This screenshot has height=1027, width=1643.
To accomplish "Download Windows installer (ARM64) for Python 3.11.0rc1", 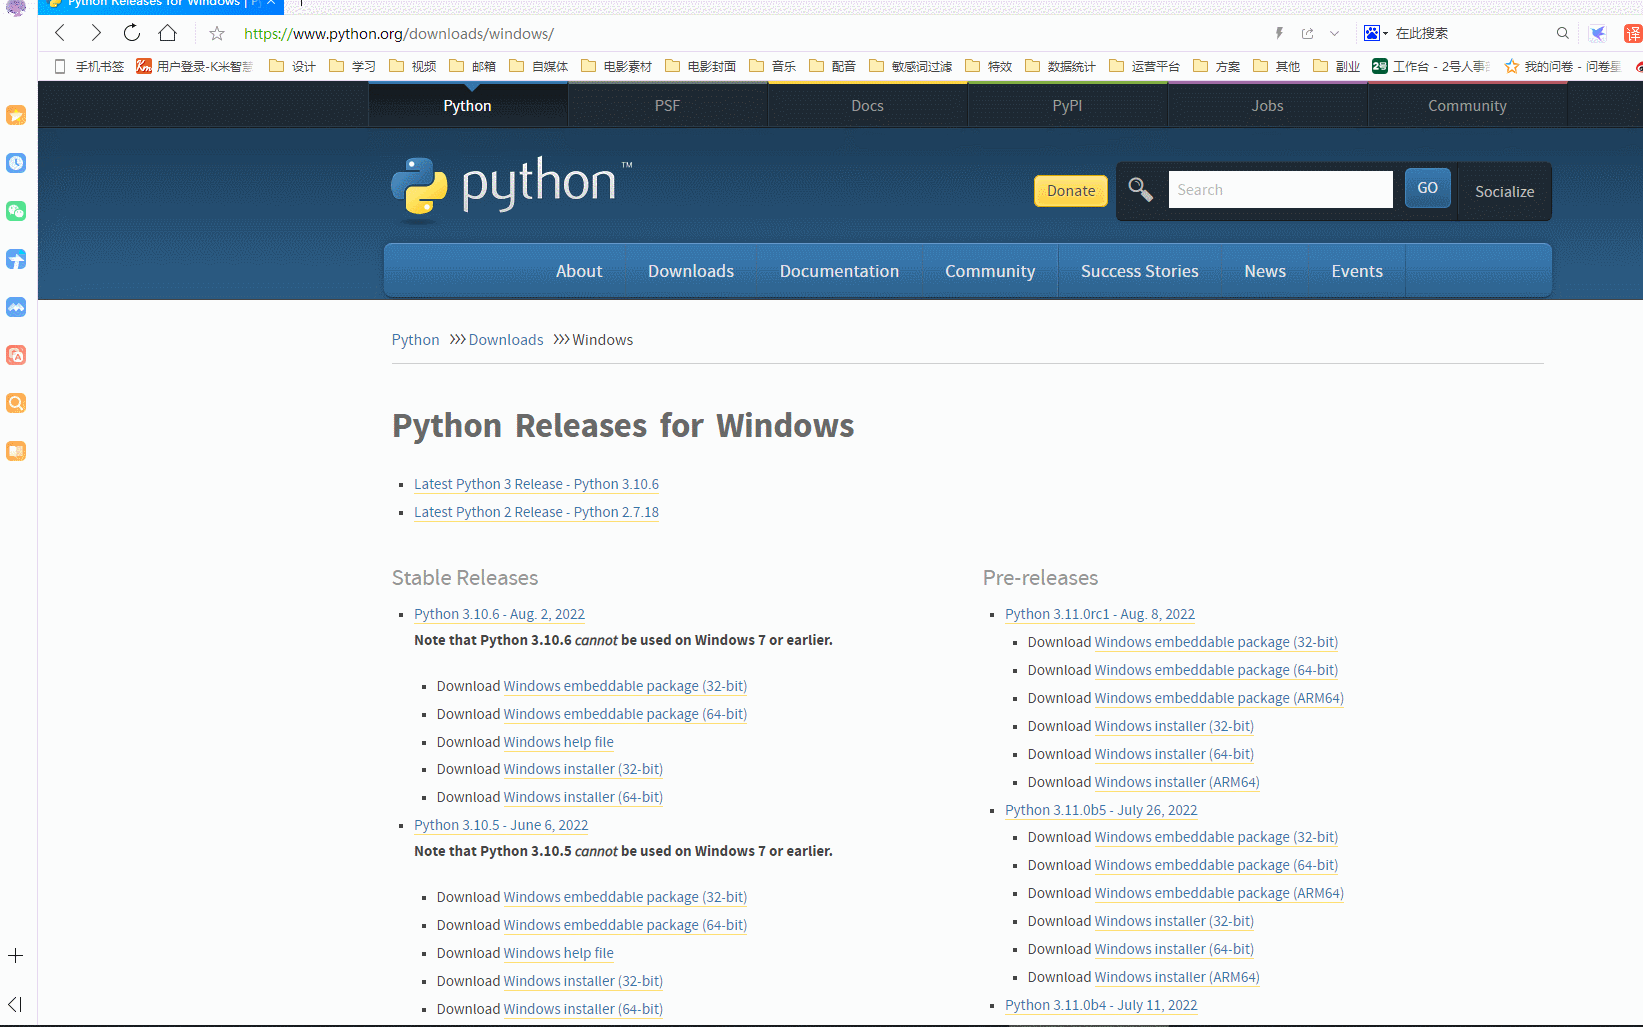I will (1177, 782).
